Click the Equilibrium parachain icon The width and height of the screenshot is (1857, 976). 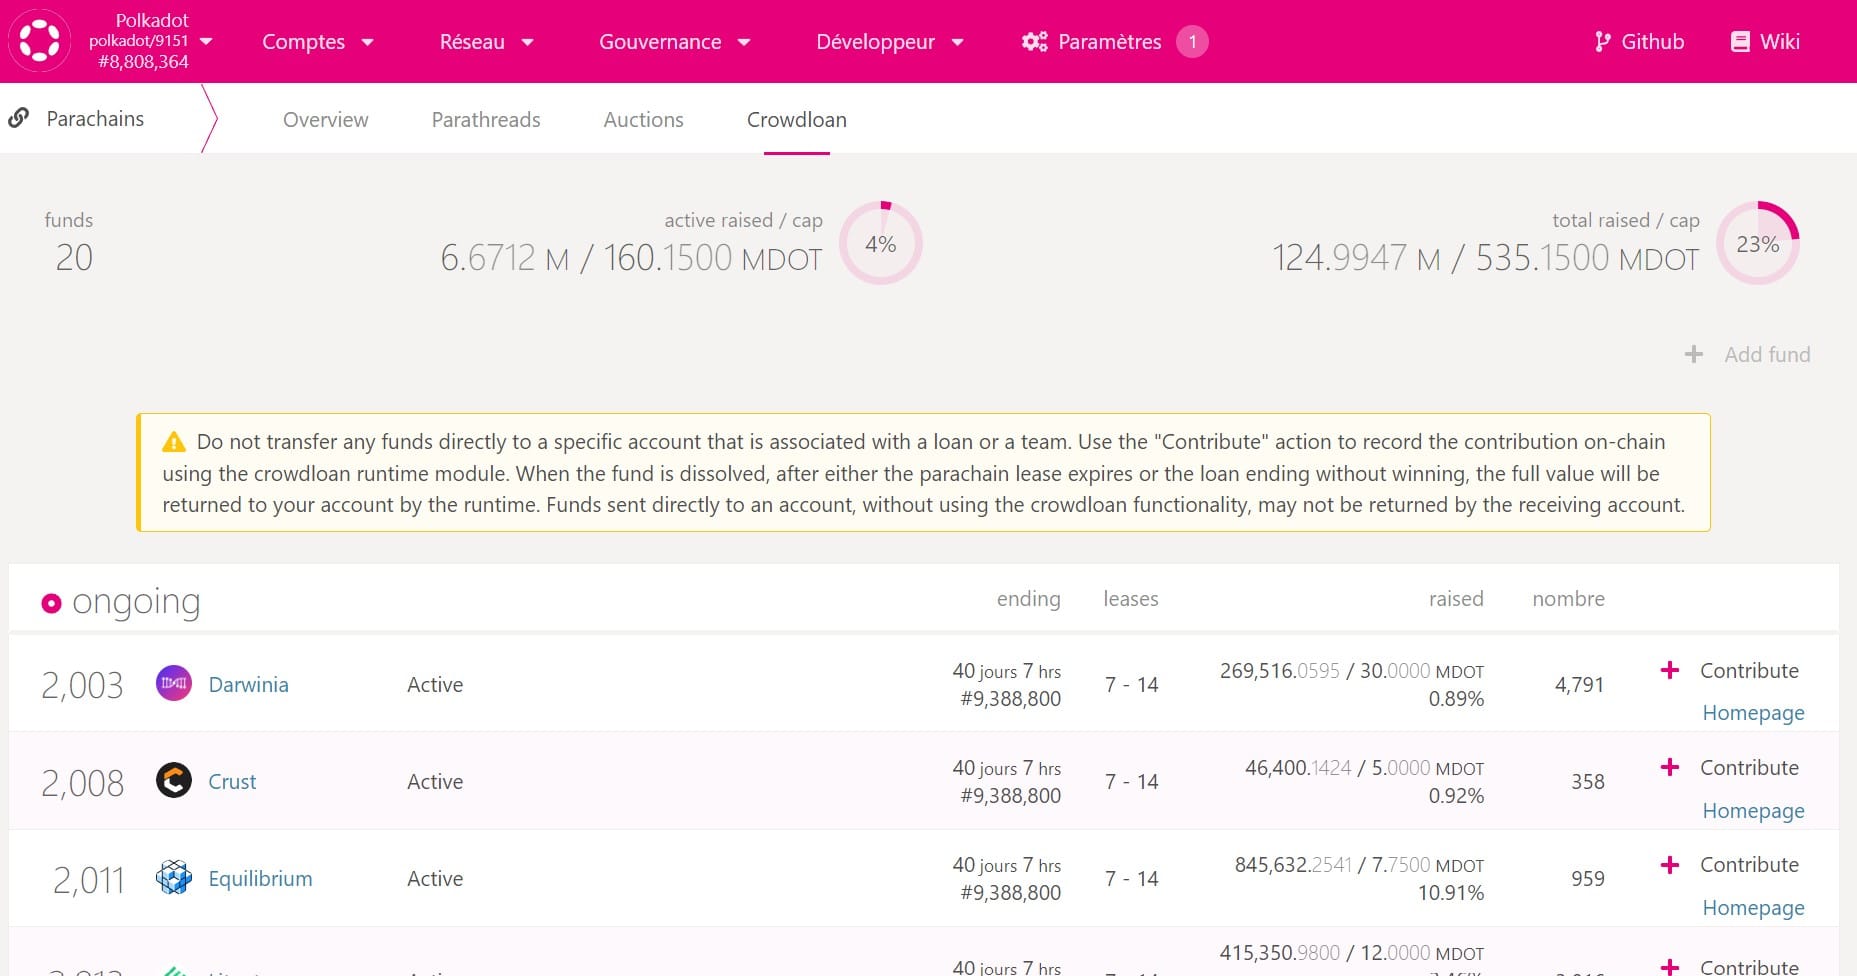pyautogui.click(x=174, y=878)
